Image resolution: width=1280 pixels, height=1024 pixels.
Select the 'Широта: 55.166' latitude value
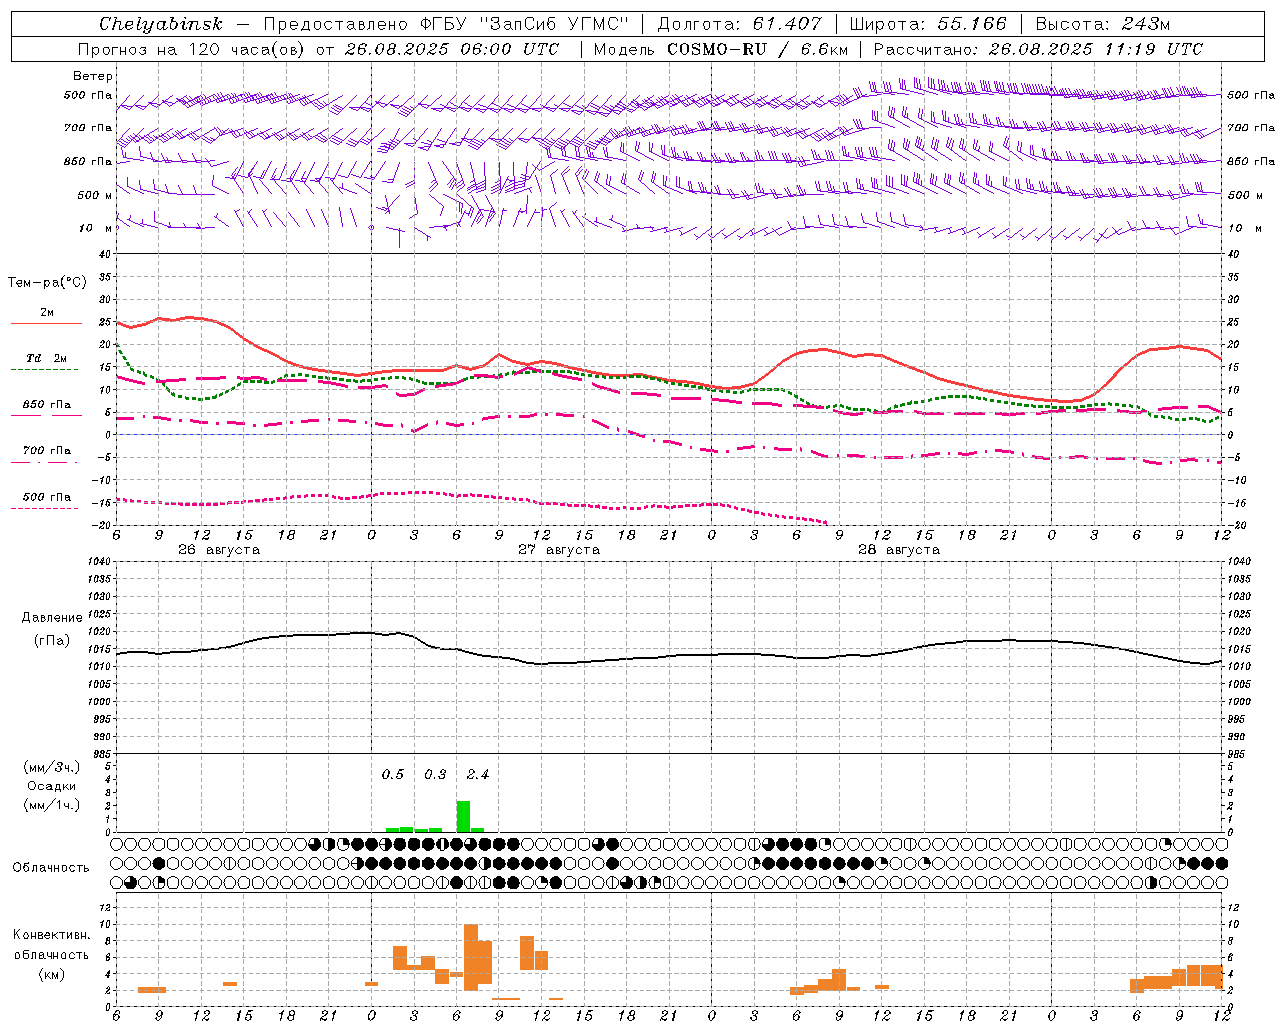(x=927, y=24)
